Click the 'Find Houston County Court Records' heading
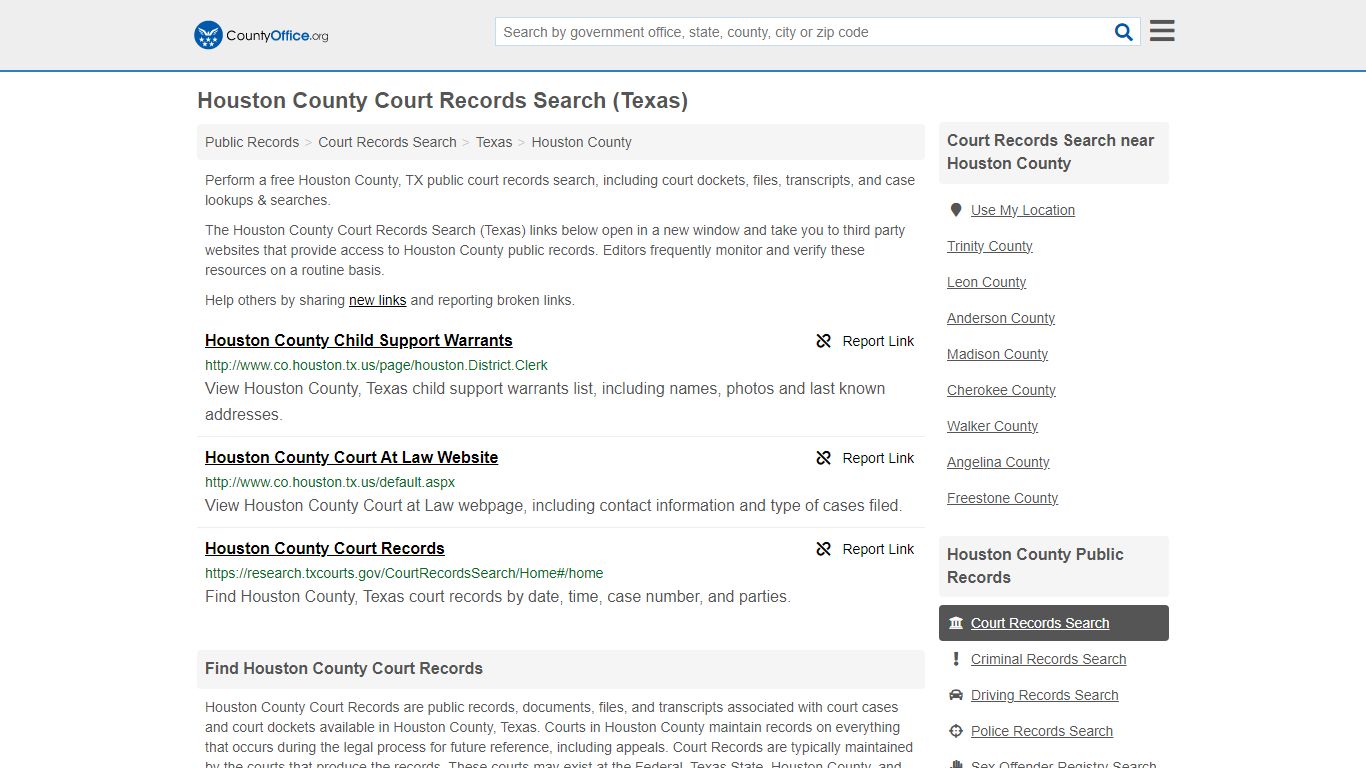1366x768 pixels. [344, 669]
